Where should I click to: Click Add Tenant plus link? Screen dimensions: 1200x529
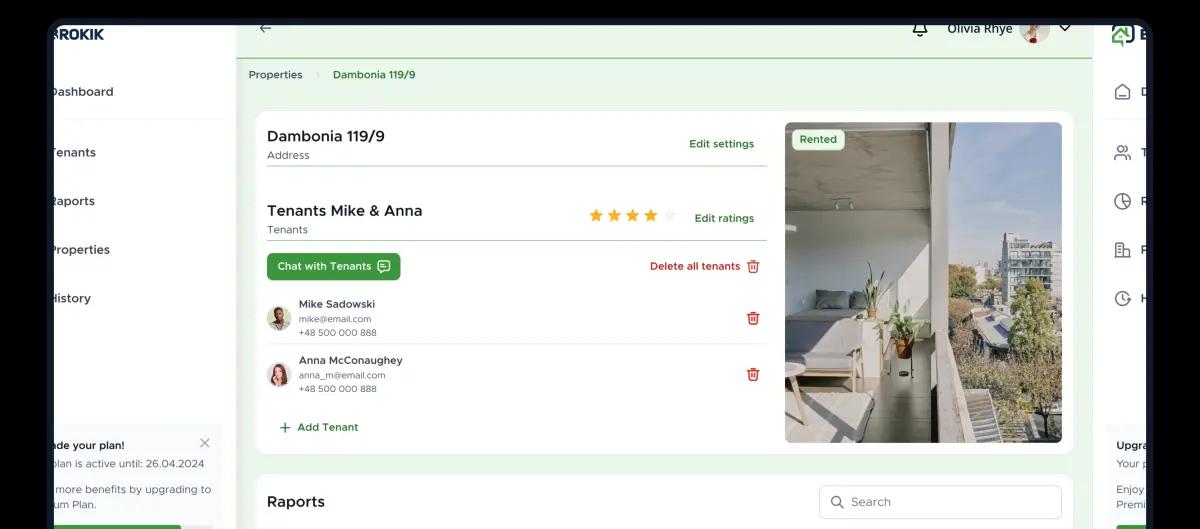(318, 427)
